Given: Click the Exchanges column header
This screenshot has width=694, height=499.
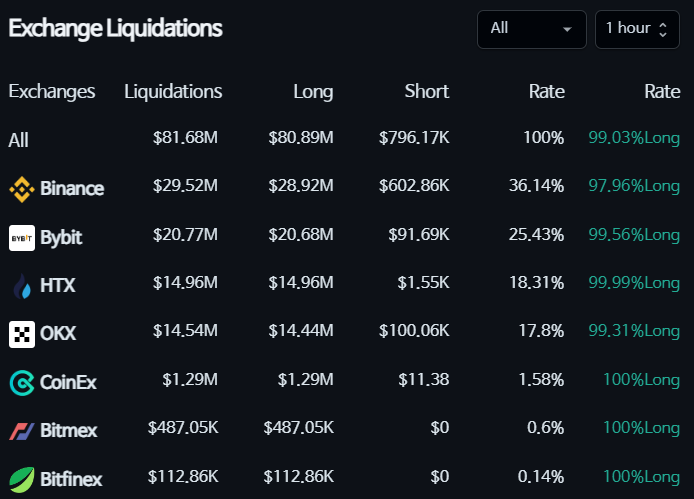Looking at the screenshot, I should [52, 91].
